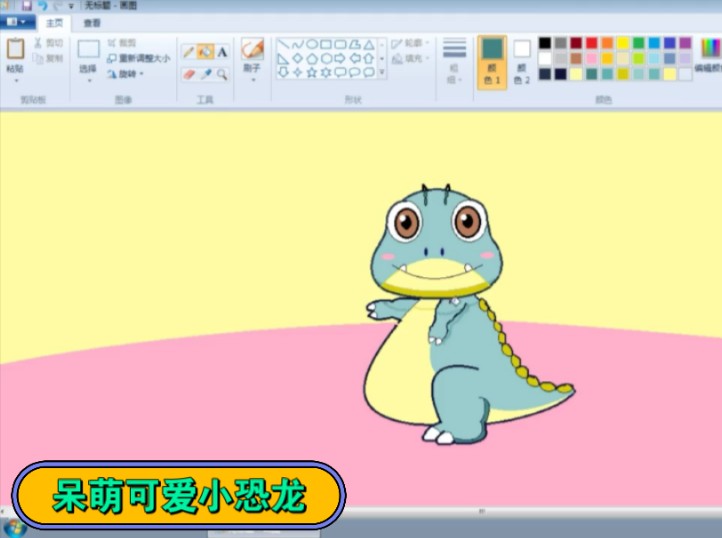
Task: Choose the Line shape
Action: [284, 44]
